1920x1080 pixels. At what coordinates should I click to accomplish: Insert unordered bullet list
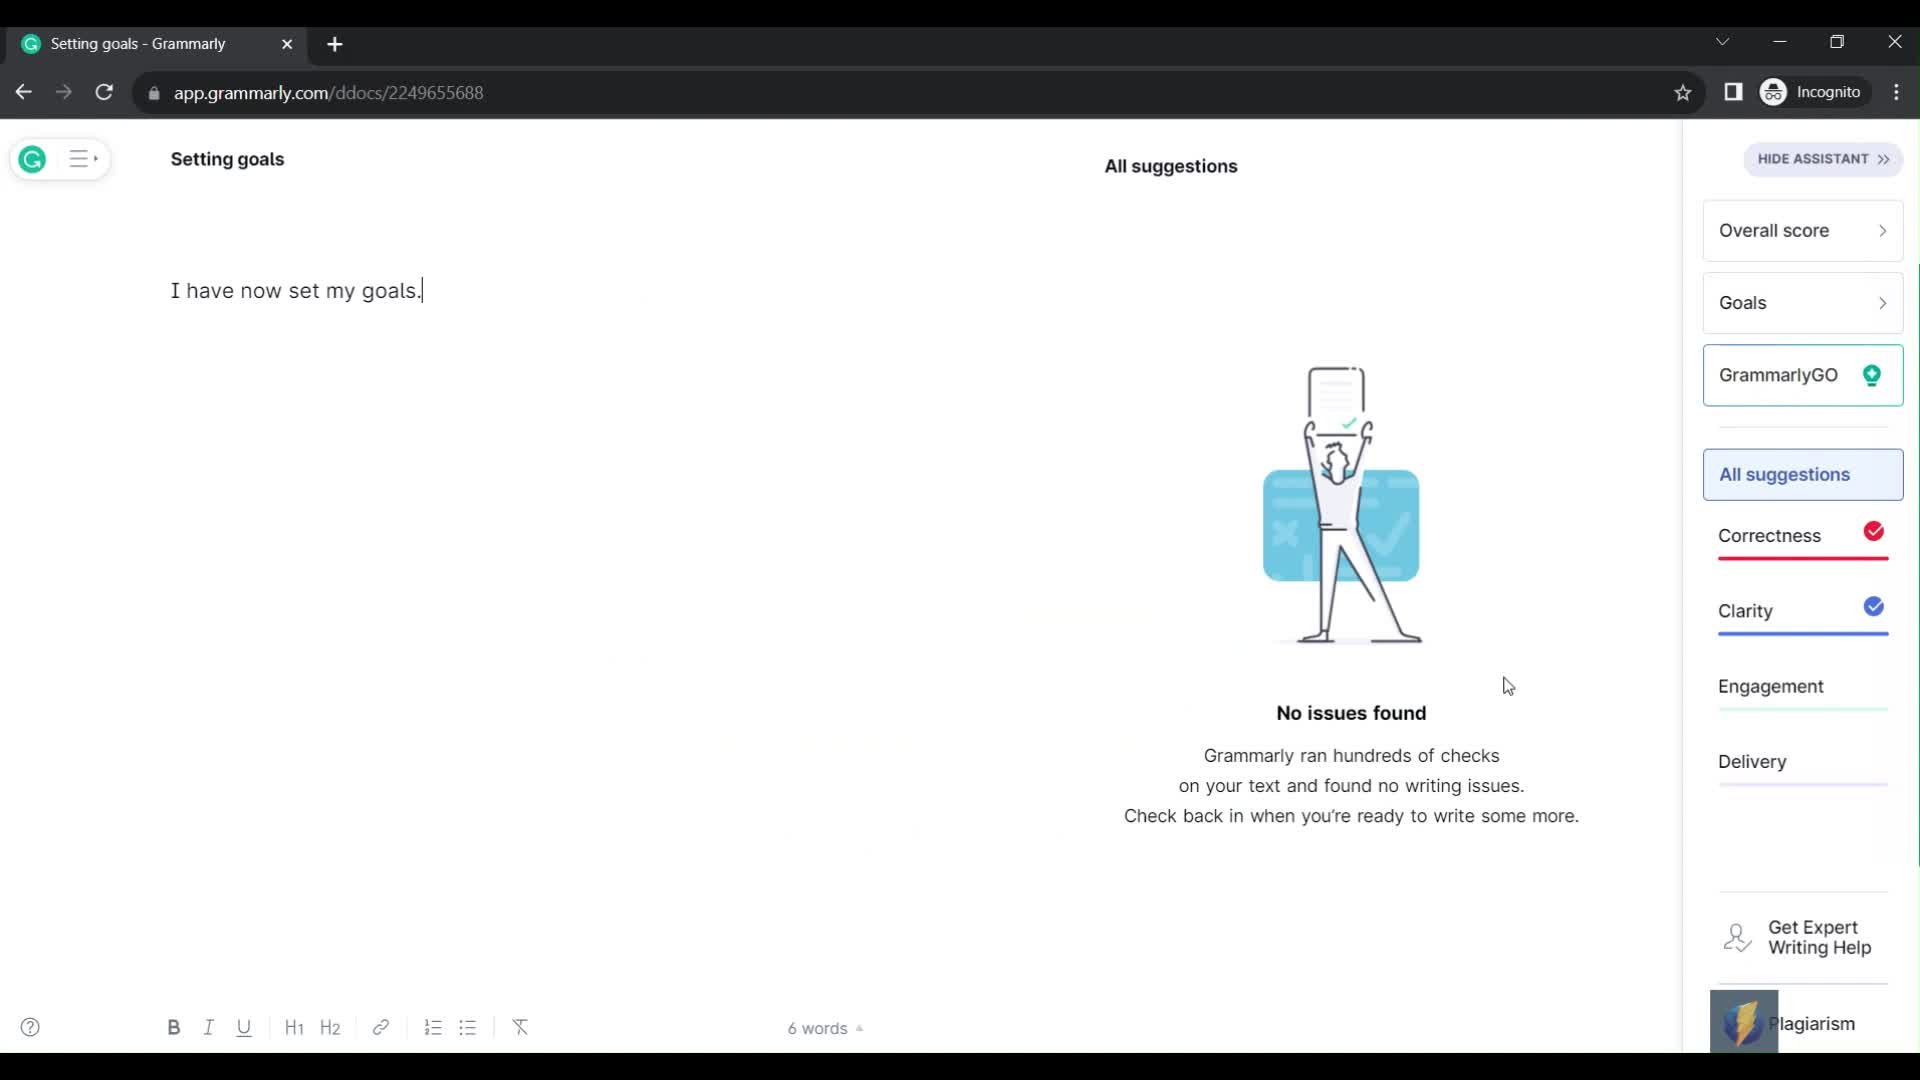pos(468,1027)
